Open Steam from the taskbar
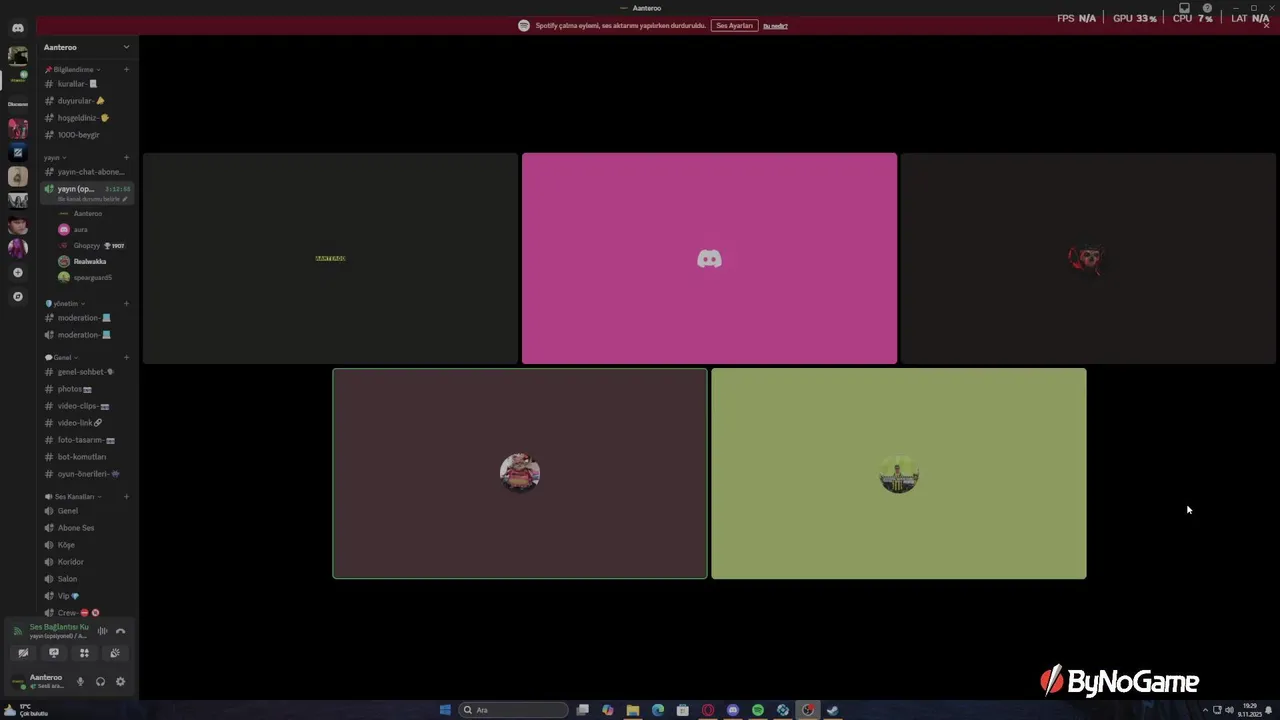The height and width of the screenshot is (720, 1280). coord(832,710)
